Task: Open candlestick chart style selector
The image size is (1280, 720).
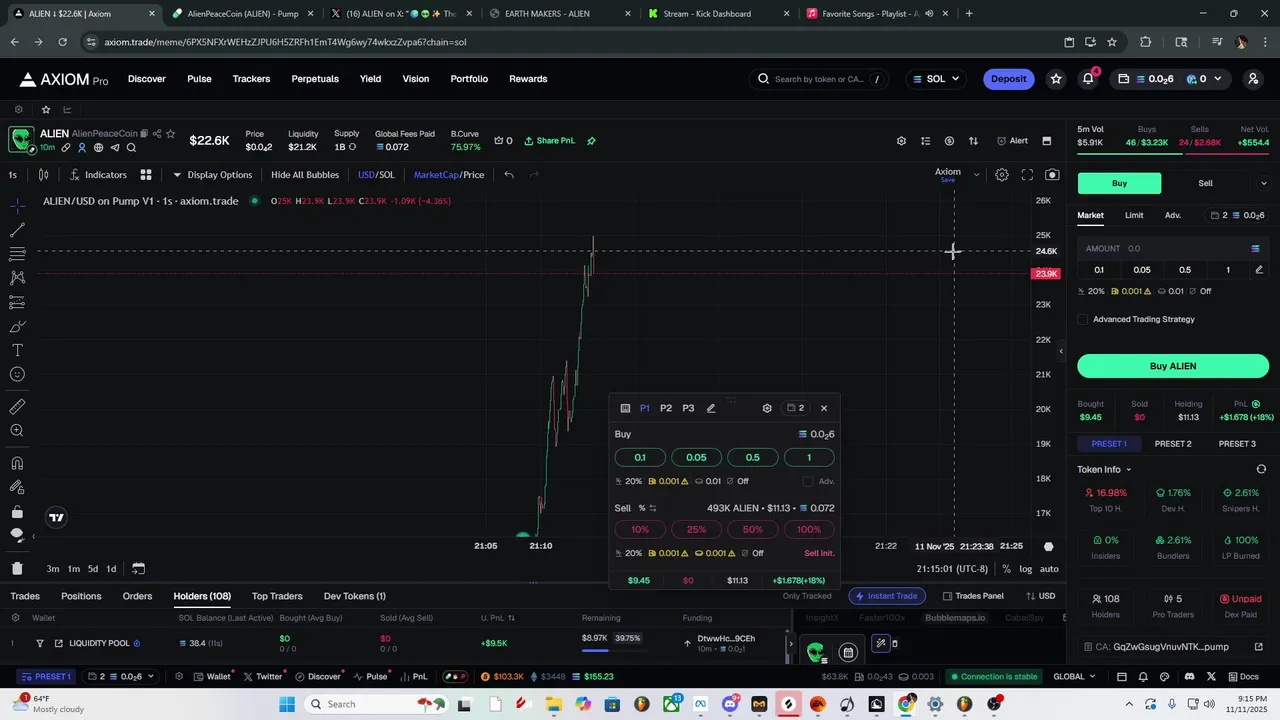Action: pos(43,175)
